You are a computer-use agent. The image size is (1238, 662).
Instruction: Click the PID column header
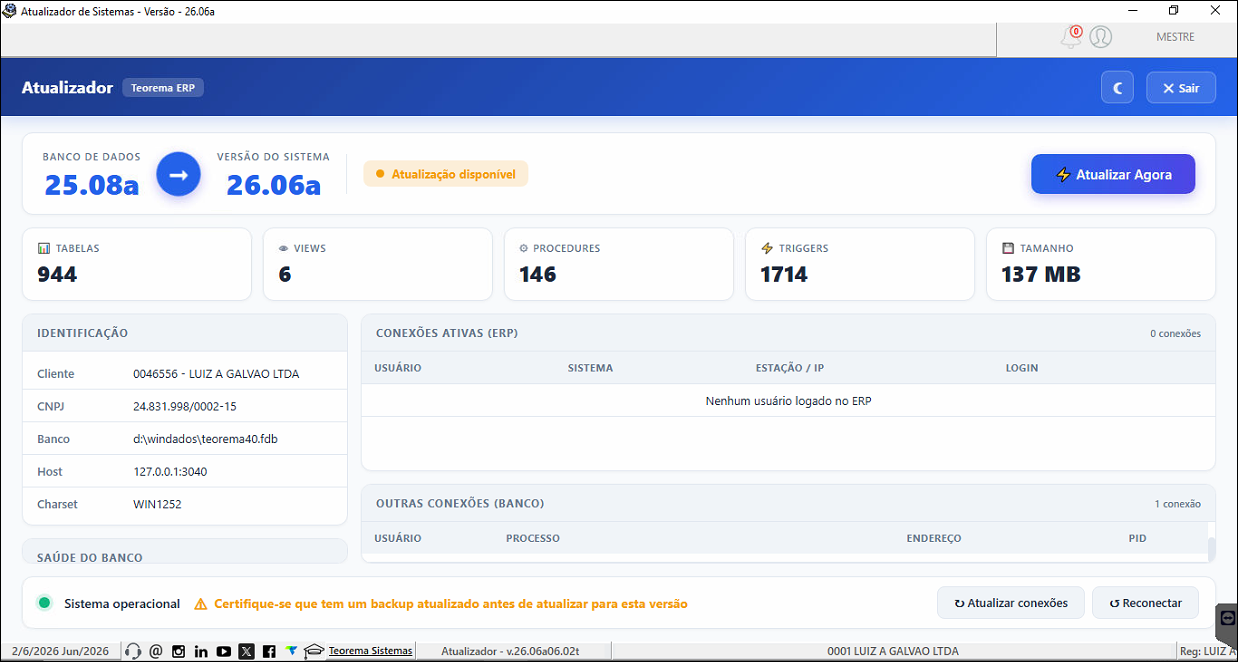[1137, 538]
